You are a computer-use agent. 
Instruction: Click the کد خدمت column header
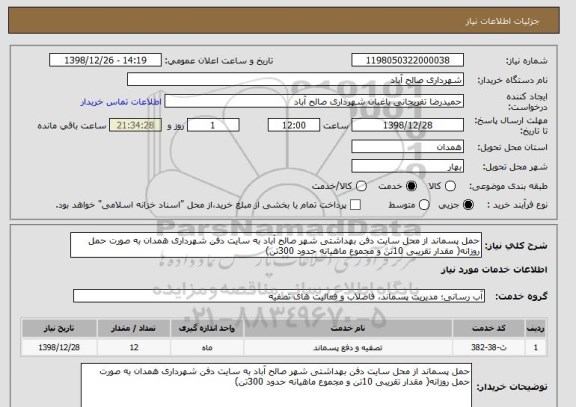pos(489,328)
